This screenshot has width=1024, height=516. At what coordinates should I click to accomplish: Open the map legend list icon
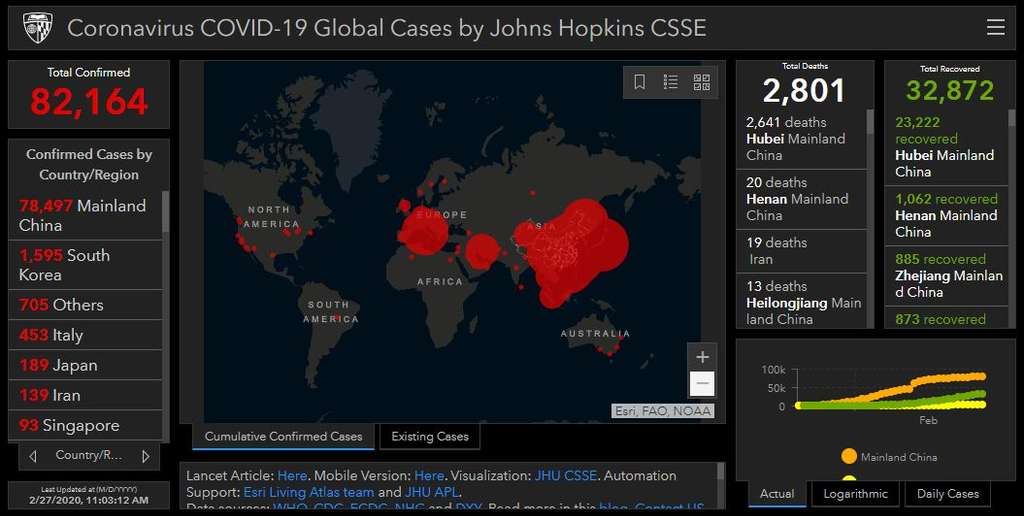coord(671,82)
